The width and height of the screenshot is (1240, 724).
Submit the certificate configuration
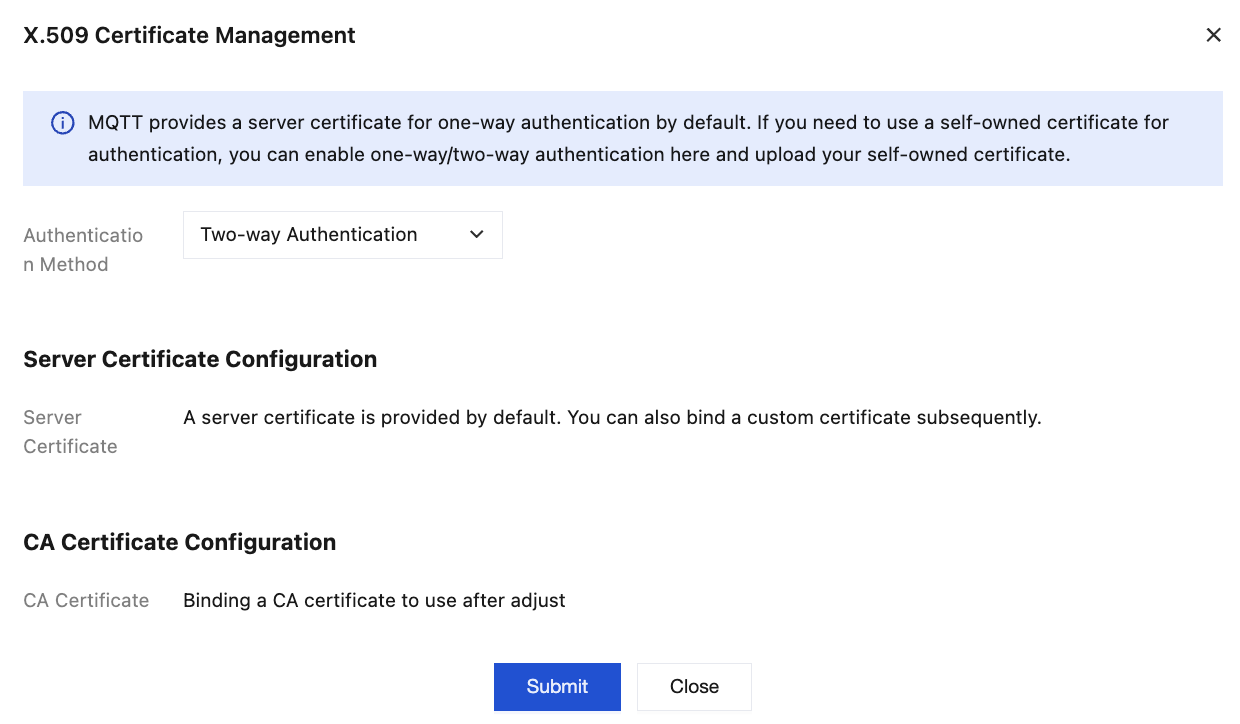[x=557, y=687]
